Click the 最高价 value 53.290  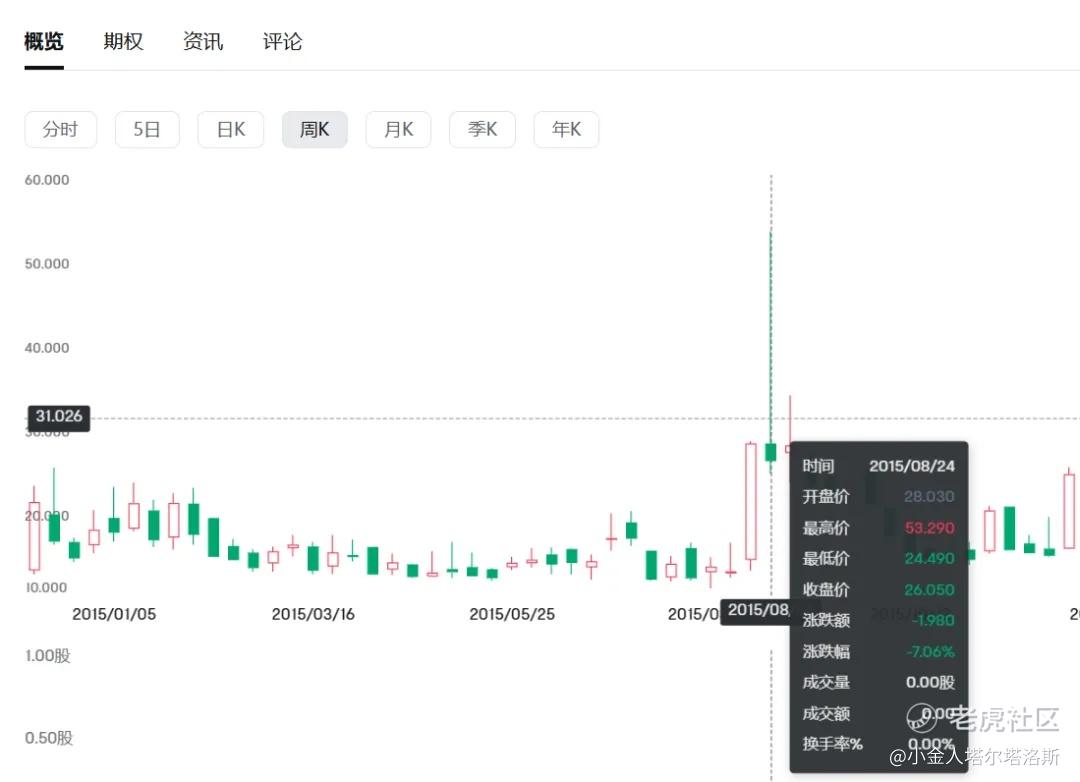pos(929,528)
